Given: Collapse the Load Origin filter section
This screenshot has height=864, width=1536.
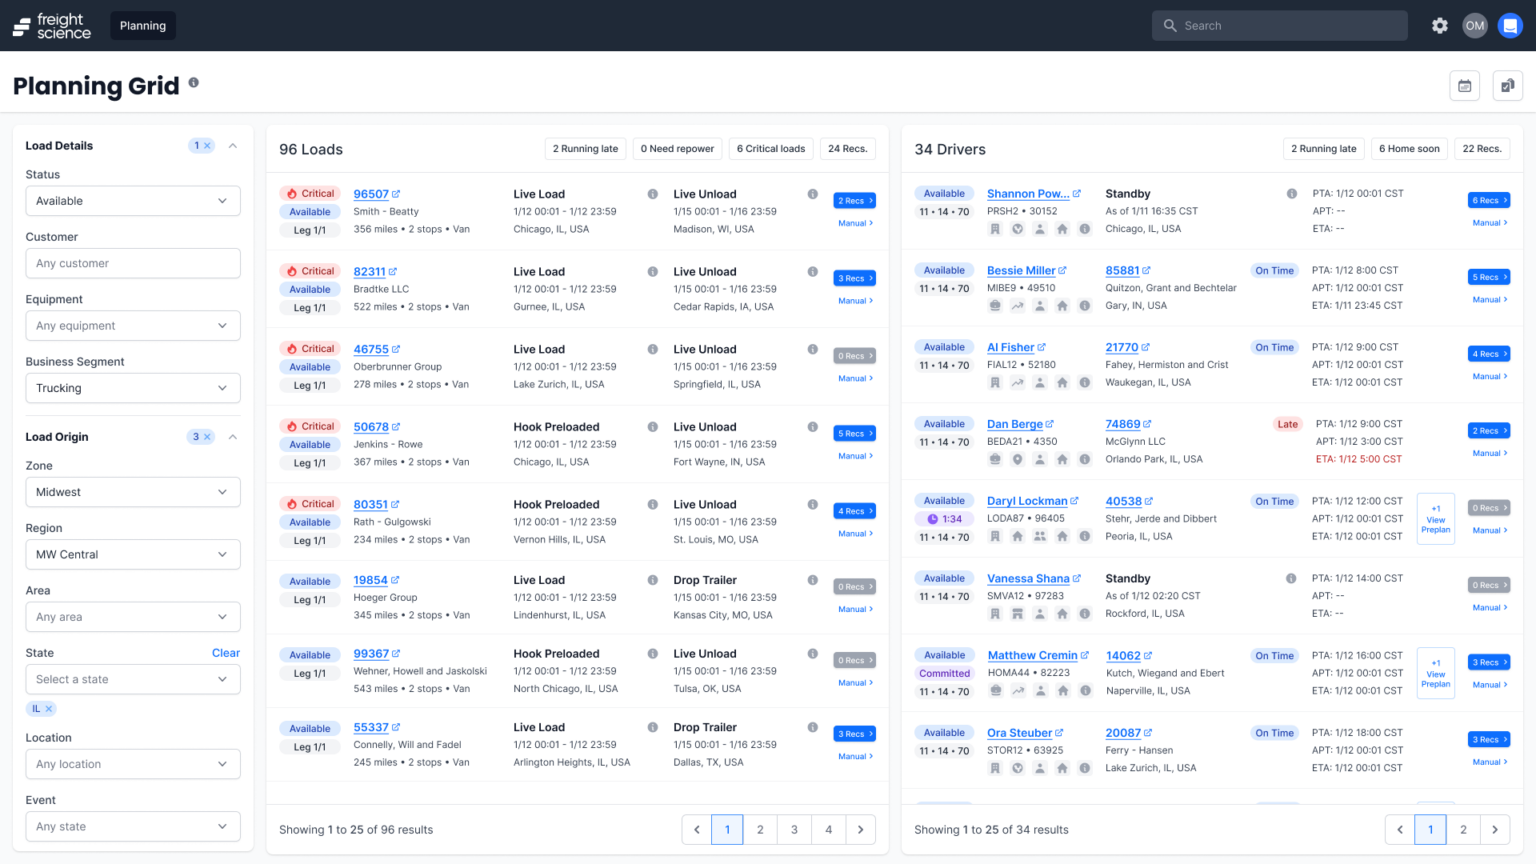Looking at the screenshot, I should 232,436.
